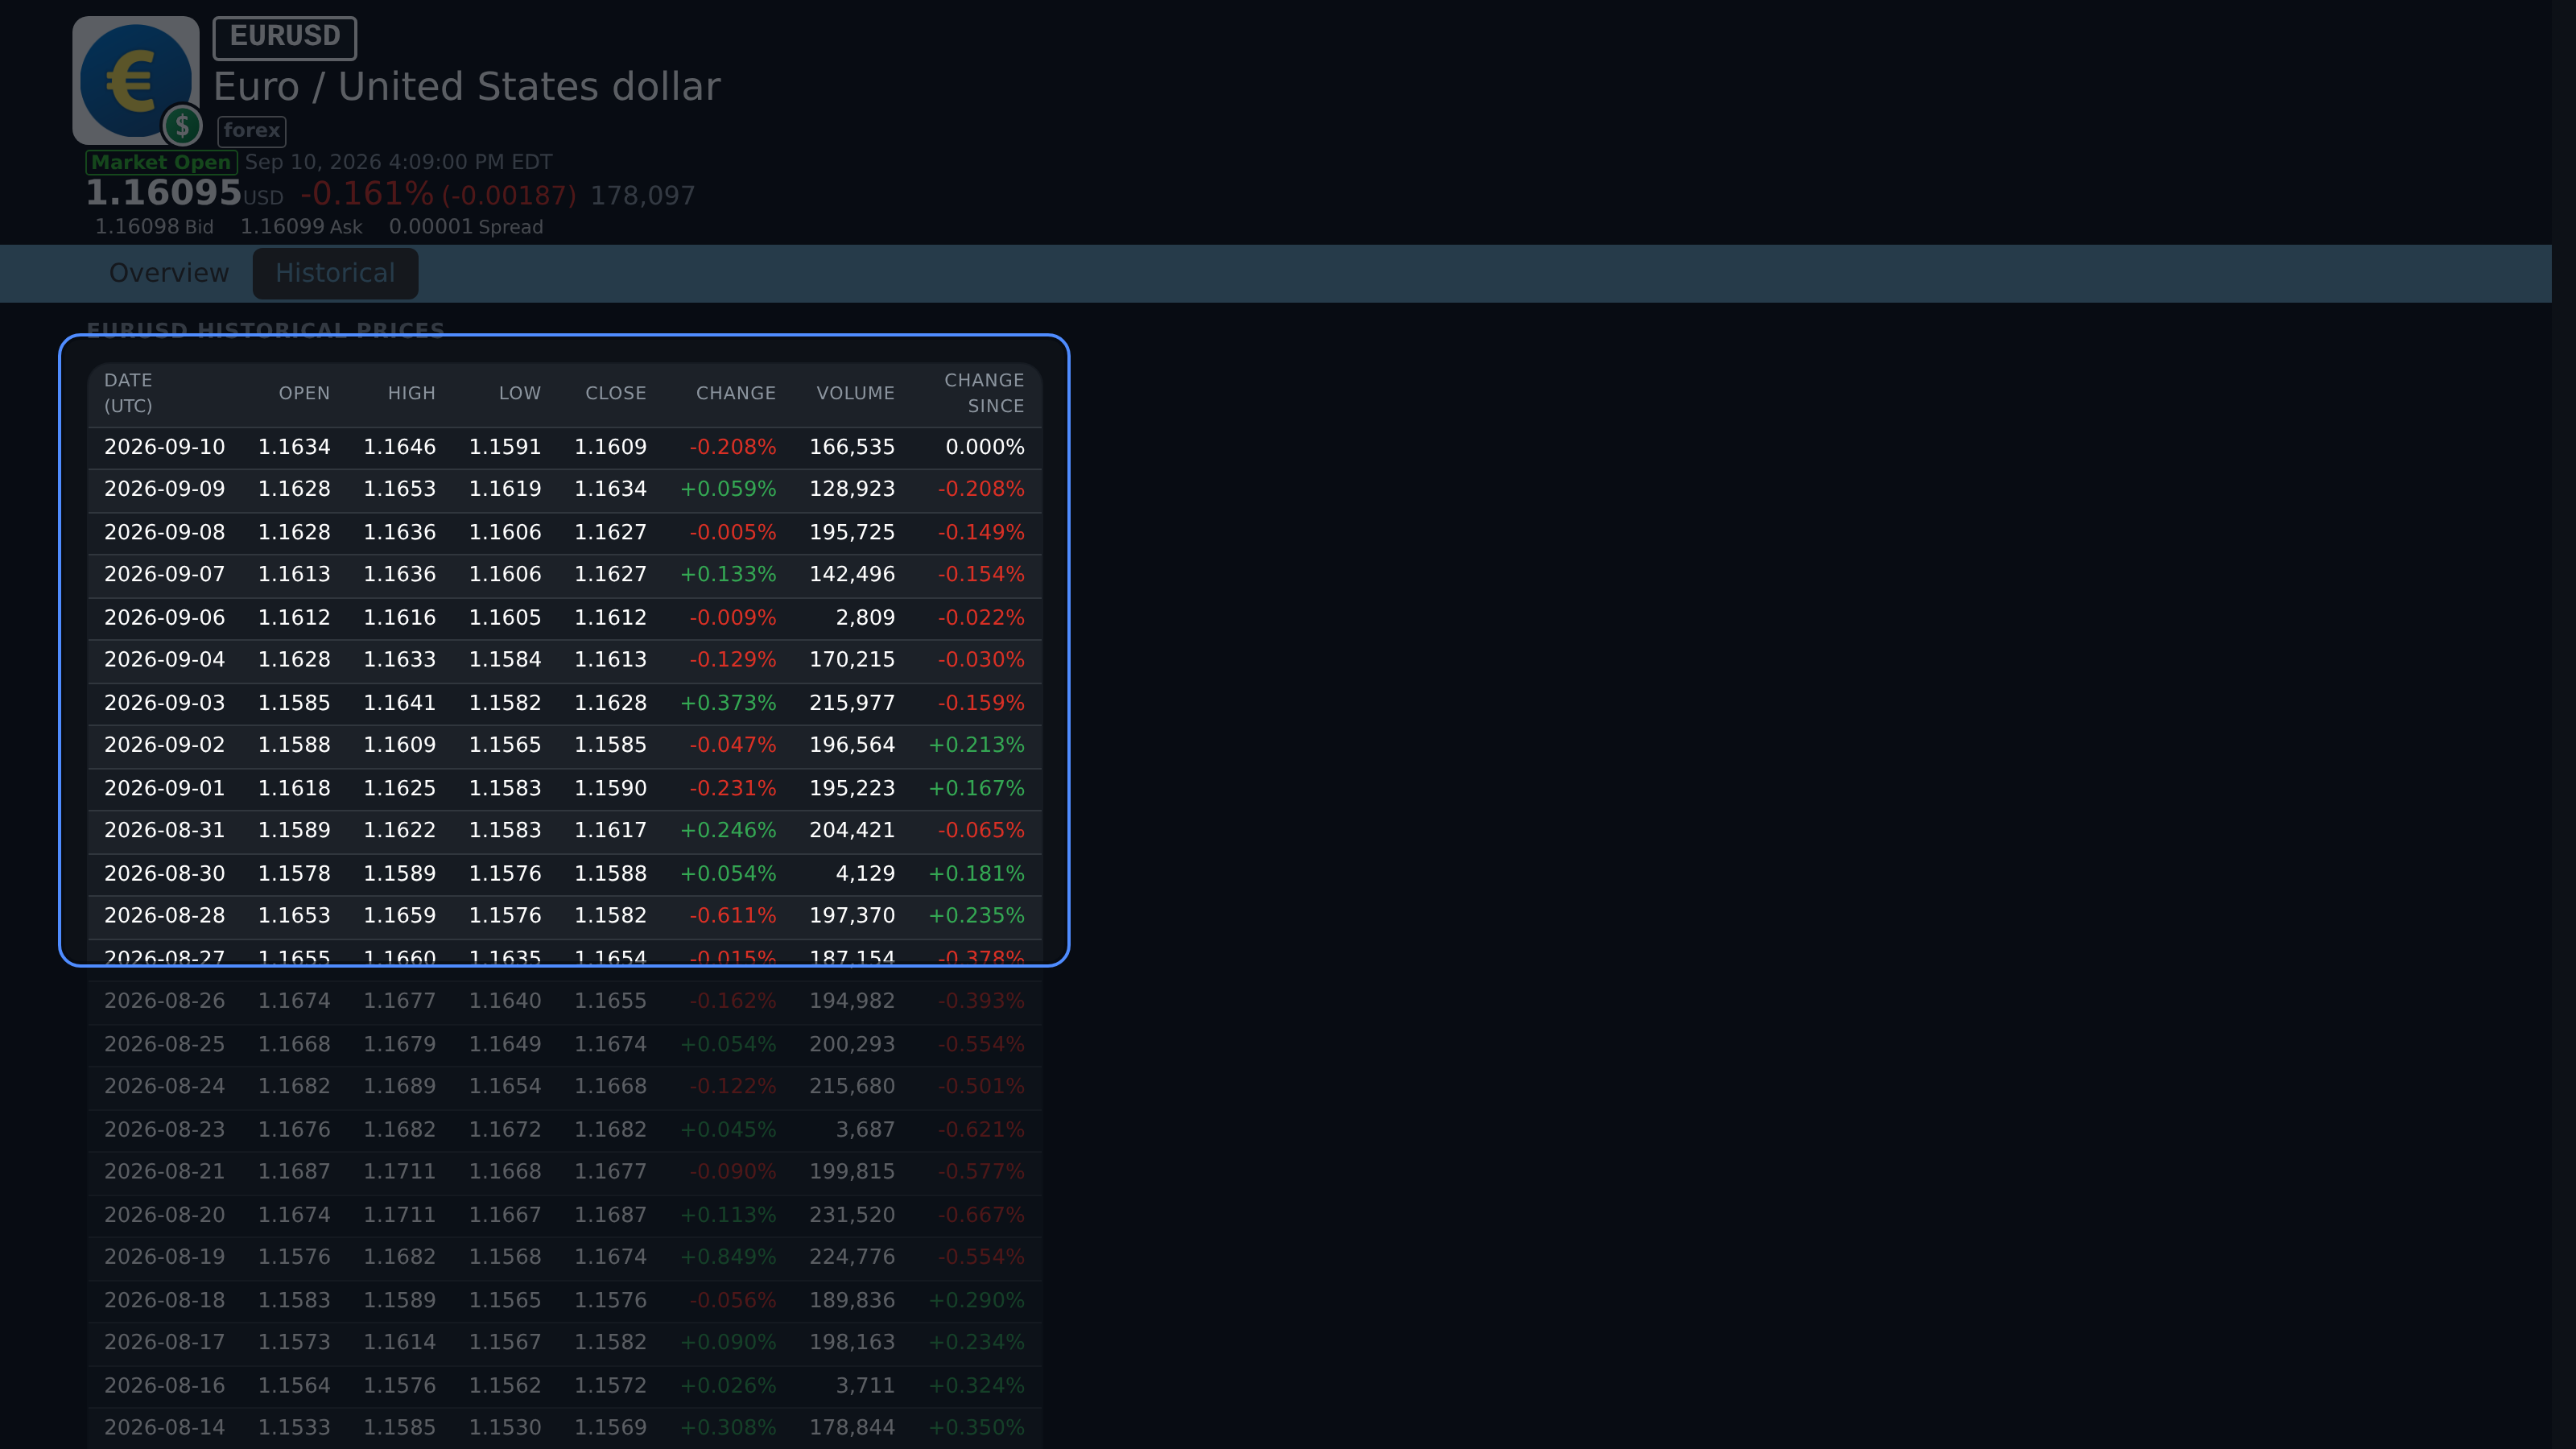The width and height of the screenshot is (2576, 1449).
Task: Click the Euro / United States dollar title
Action: coord(467,87)
